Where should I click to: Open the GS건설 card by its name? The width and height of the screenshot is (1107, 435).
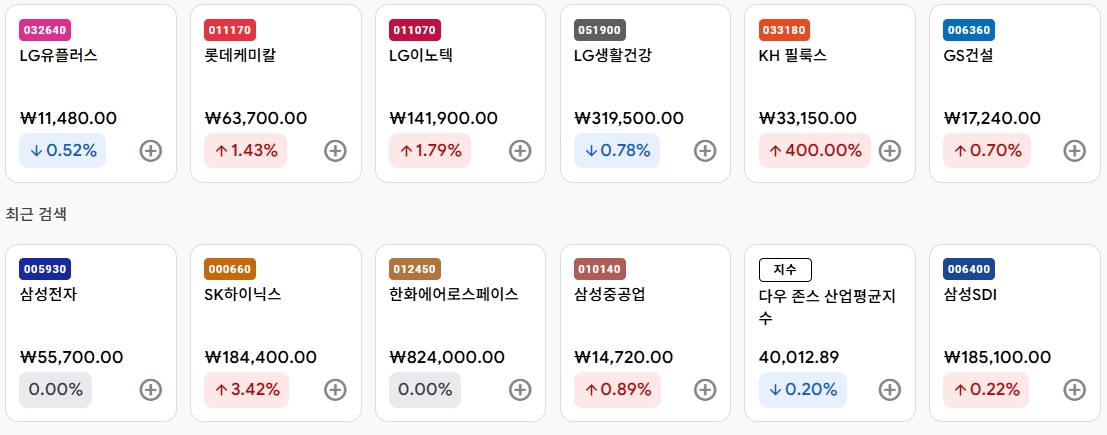(x=969, y=56)
